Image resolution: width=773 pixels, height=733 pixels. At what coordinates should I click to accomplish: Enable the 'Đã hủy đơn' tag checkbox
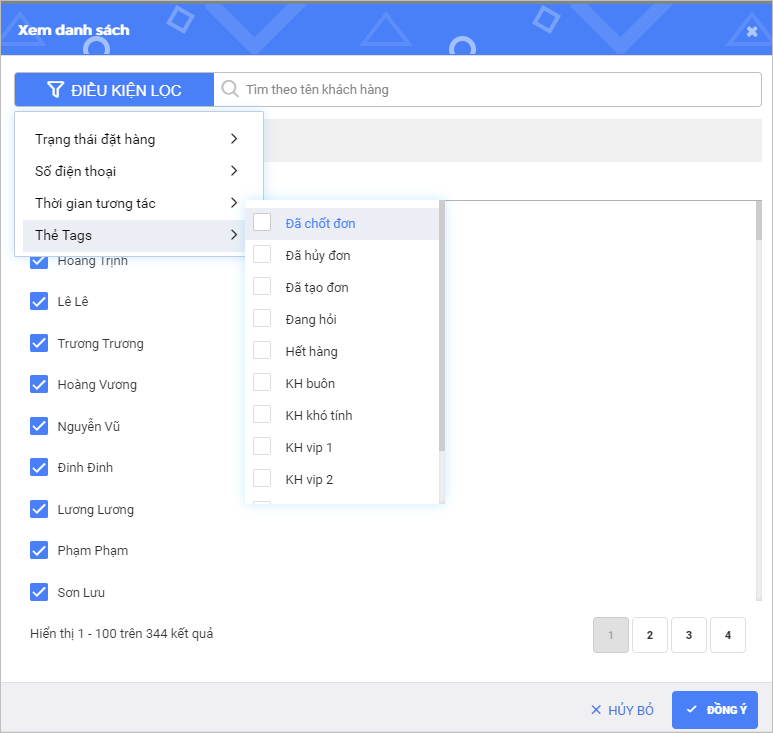(x=262, y=255)
